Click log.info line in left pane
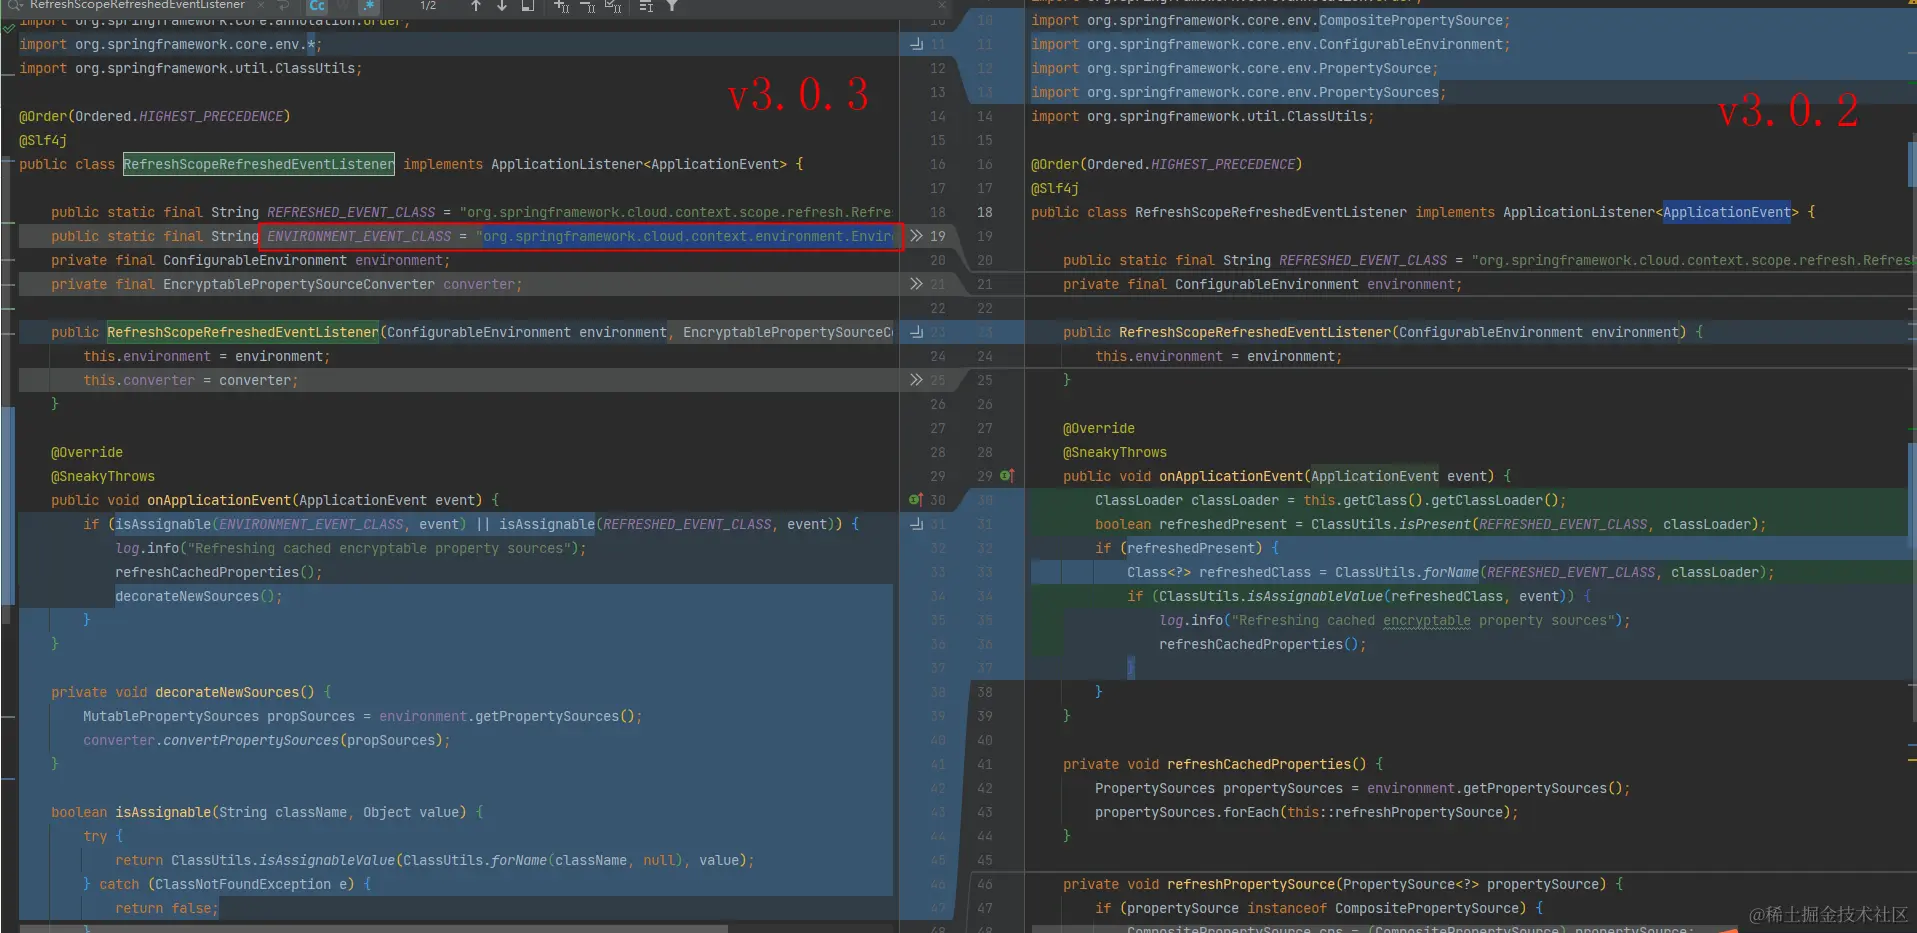This screenshot has height=933, width=1917. click(x=351, y=548)
